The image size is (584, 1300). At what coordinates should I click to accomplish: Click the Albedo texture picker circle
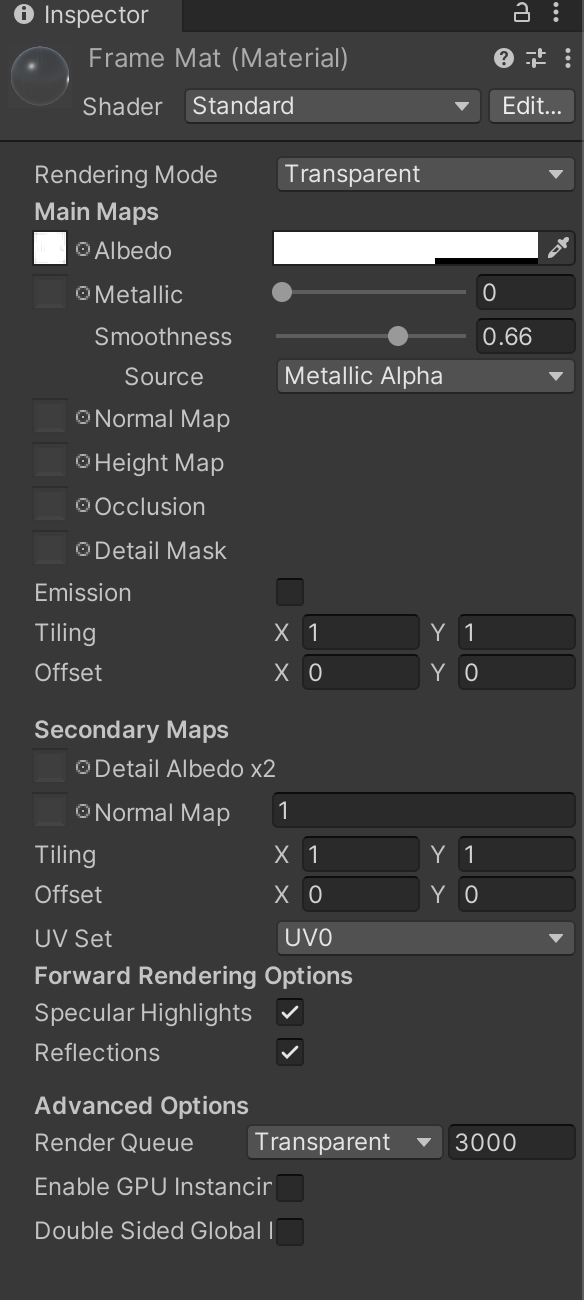[83, 250]
